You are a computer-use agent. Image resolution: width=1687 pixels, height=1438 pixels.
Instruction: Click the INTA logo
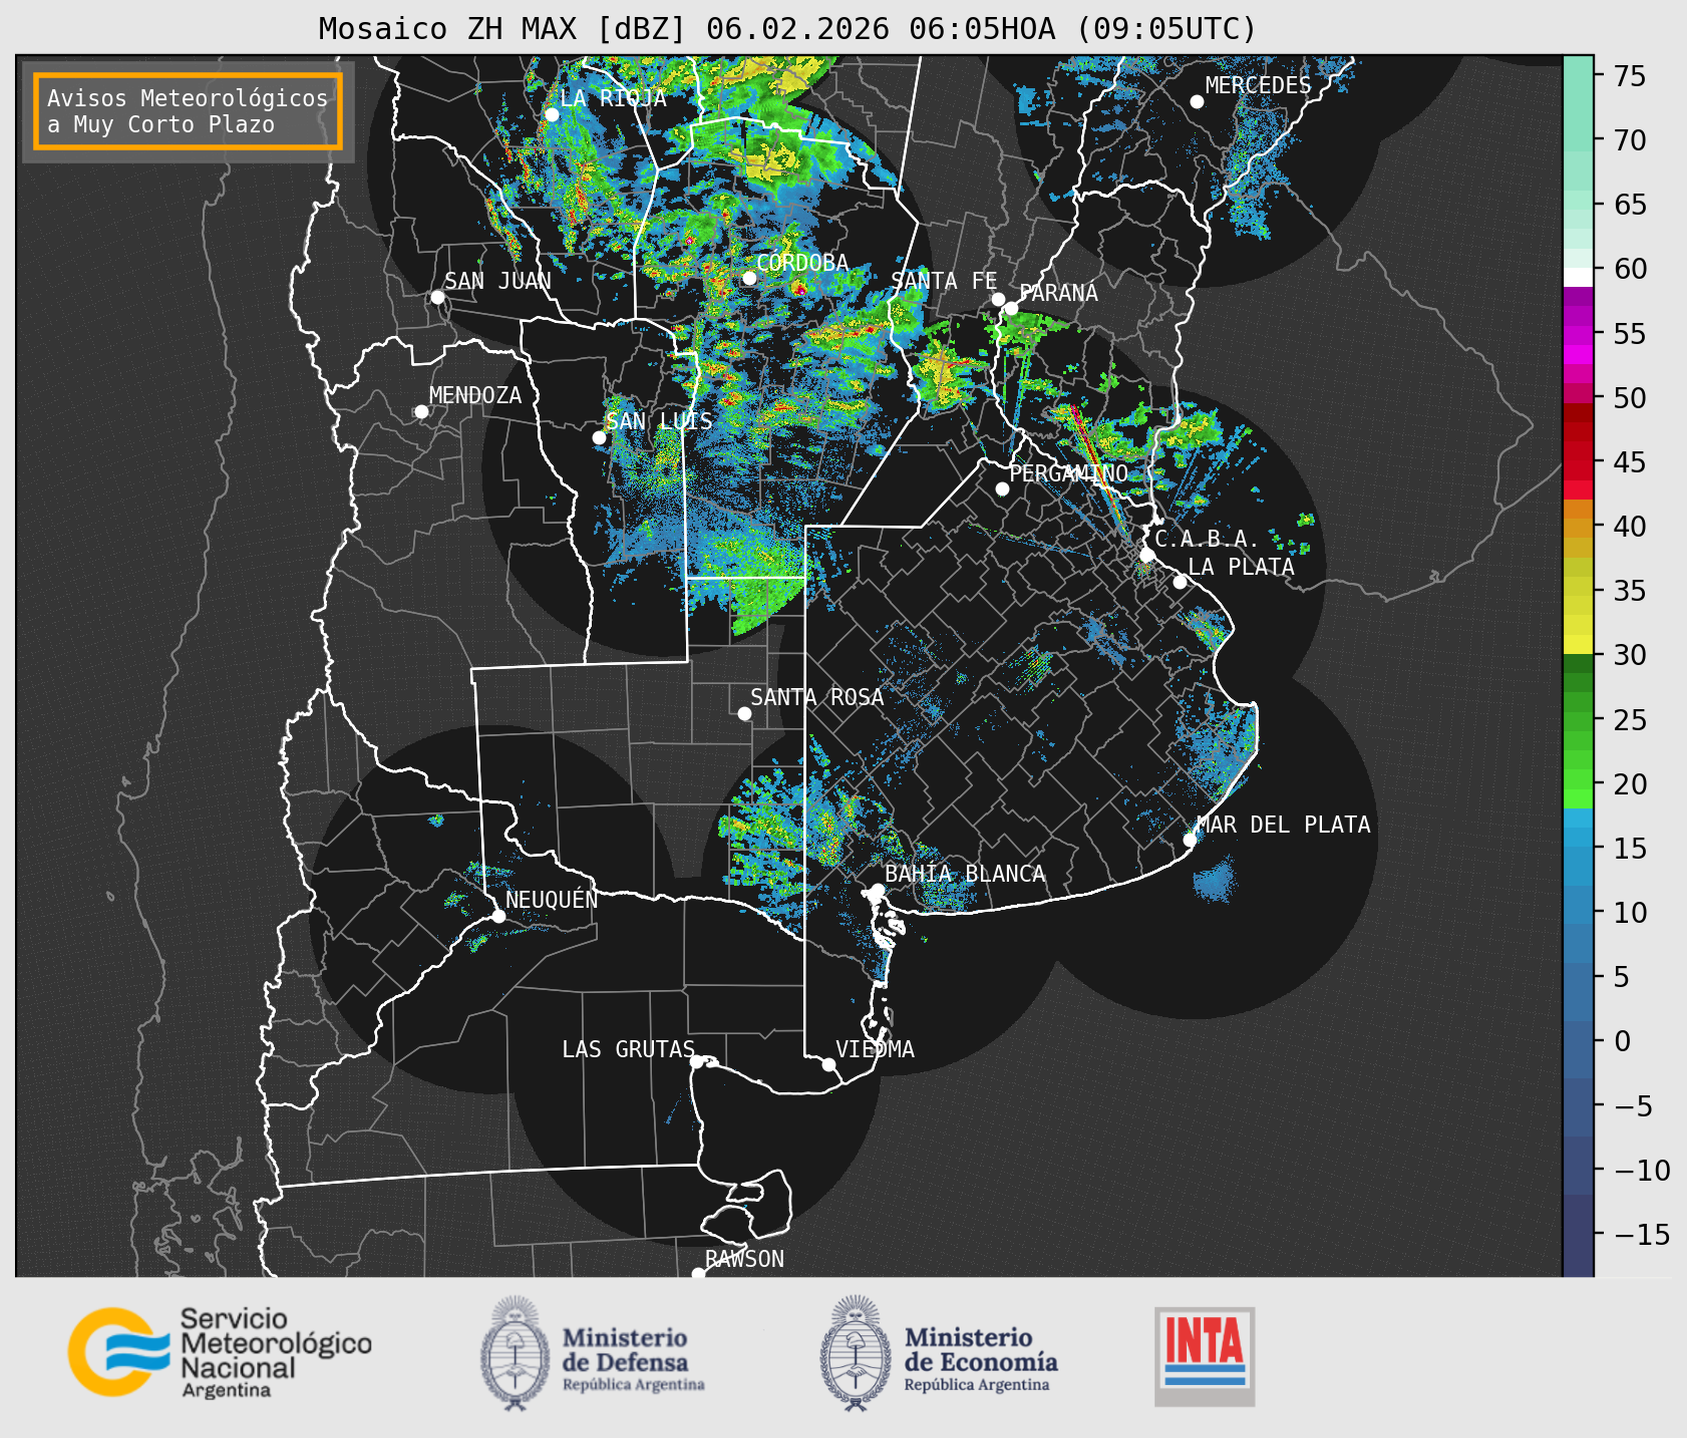(x=1205, y=1356)
